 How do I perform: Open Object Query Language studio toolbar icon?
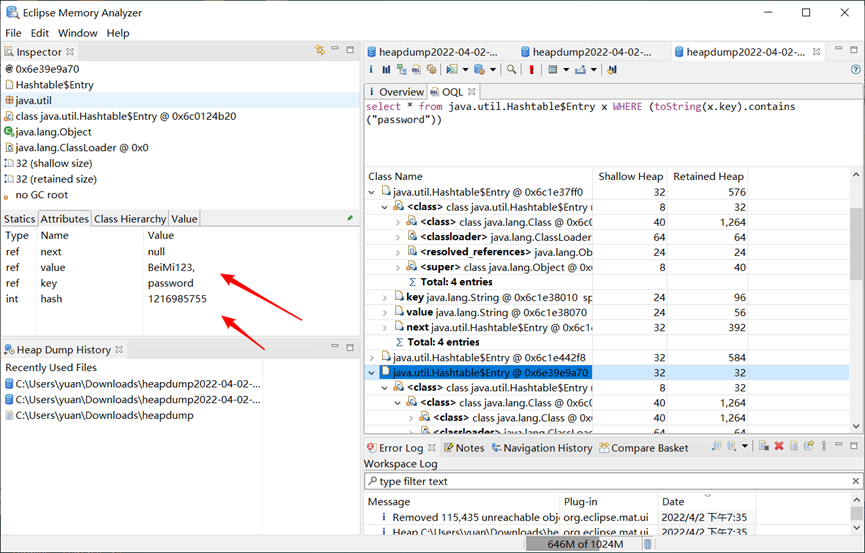(417, 70)
